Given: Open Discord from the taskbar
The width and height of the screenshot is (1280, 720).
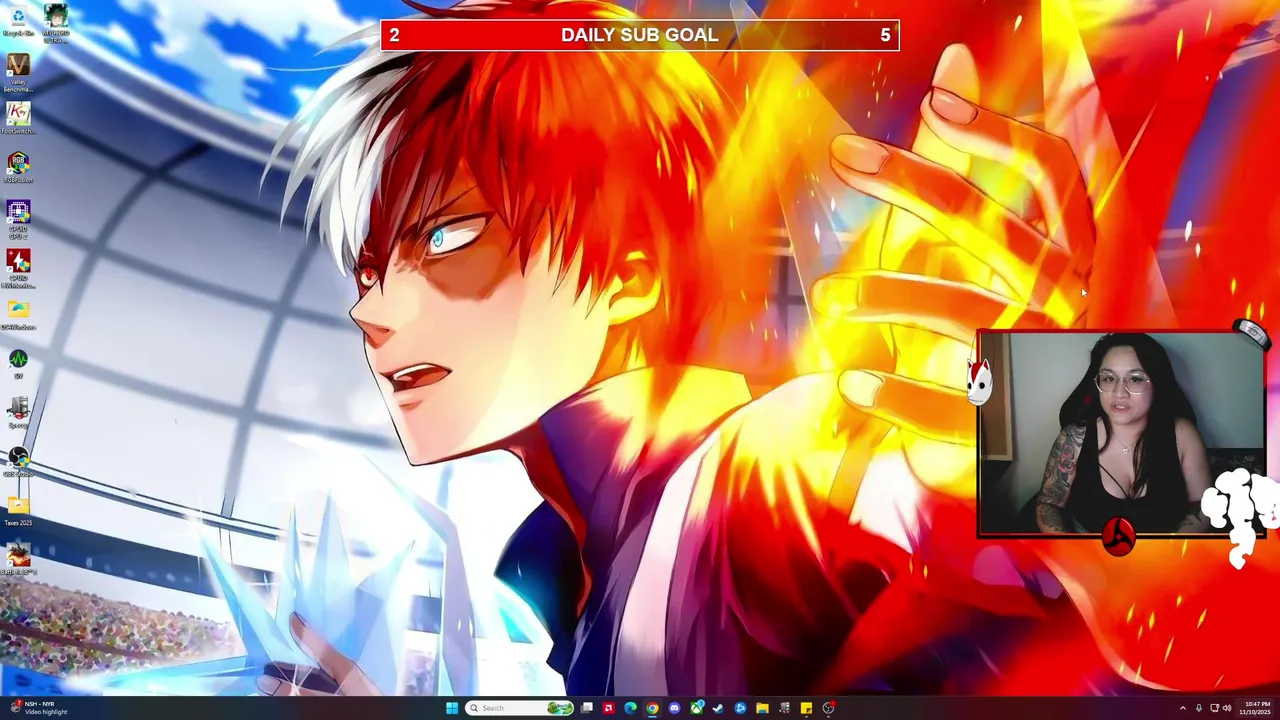Looking at the screenshot, I should pyautogui.click(x=674, y=708).
